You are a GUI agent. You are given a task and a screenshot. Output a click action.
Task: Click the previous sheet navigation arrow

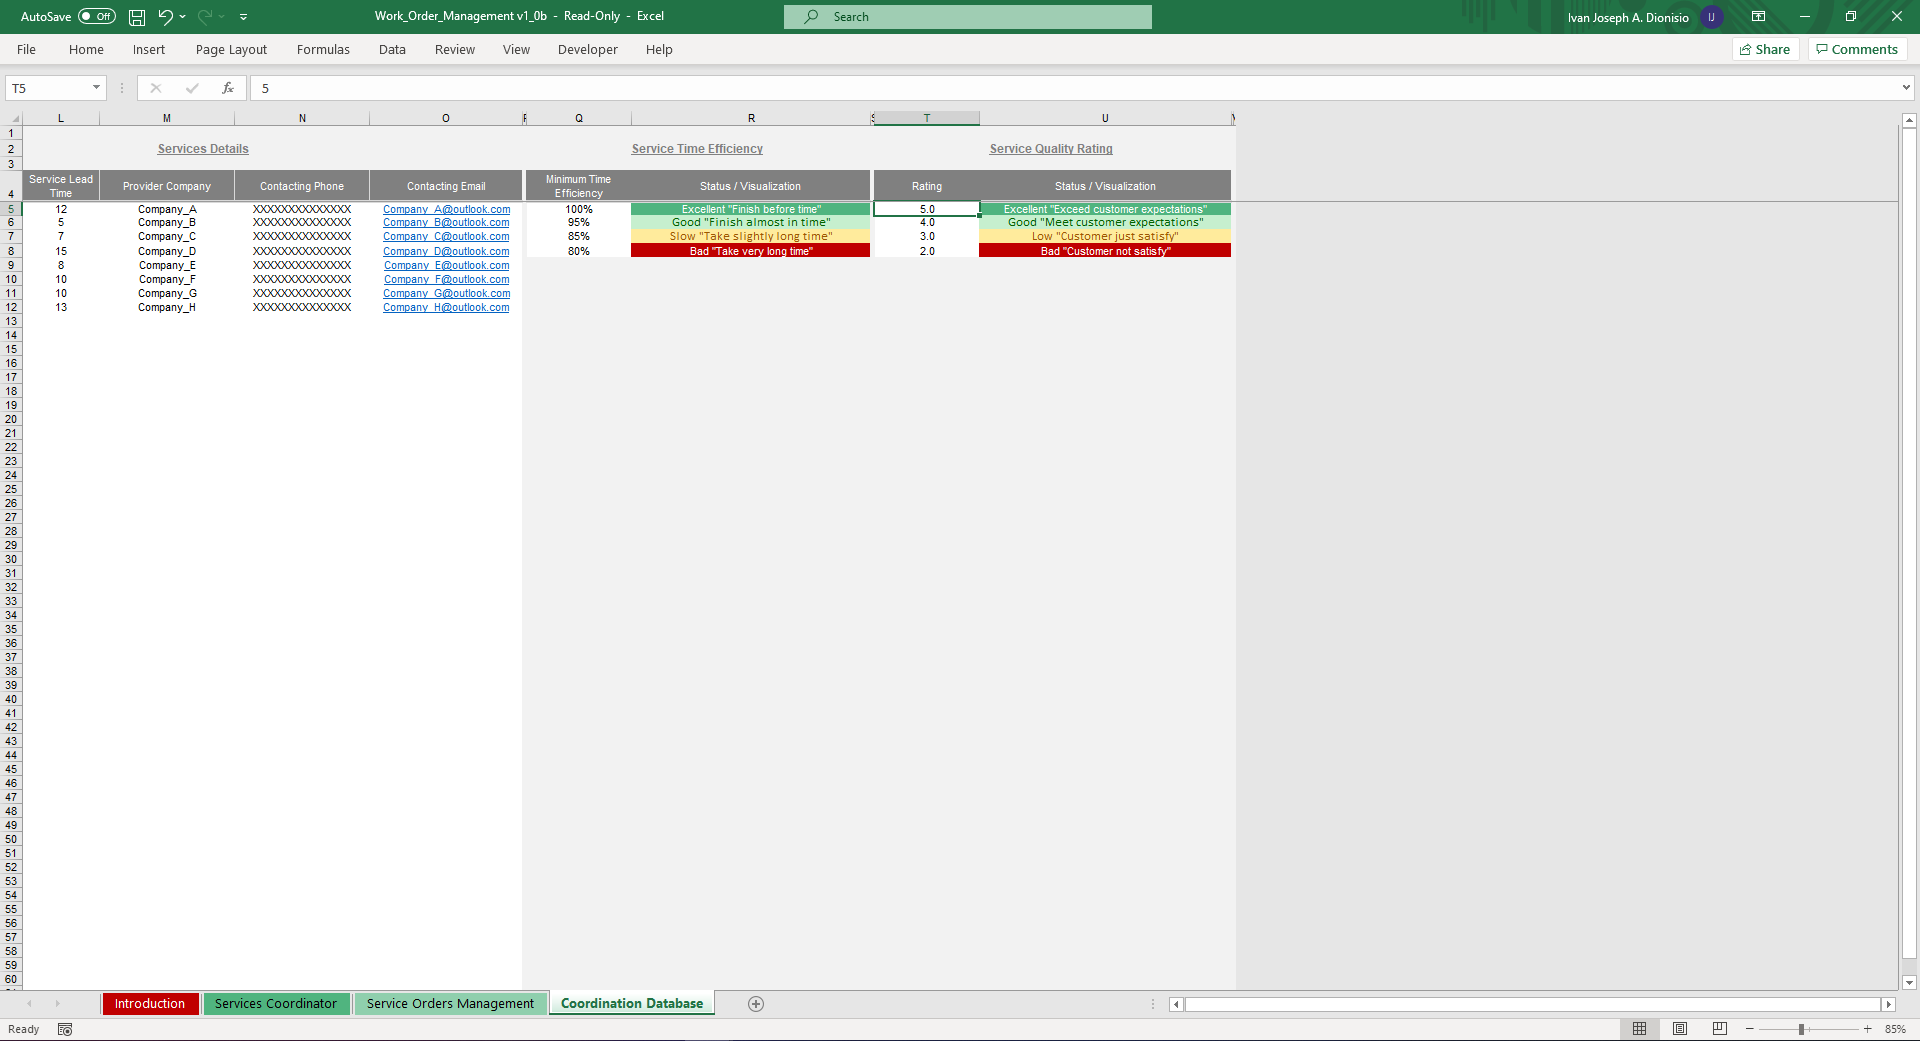[x=29, y=1004]
